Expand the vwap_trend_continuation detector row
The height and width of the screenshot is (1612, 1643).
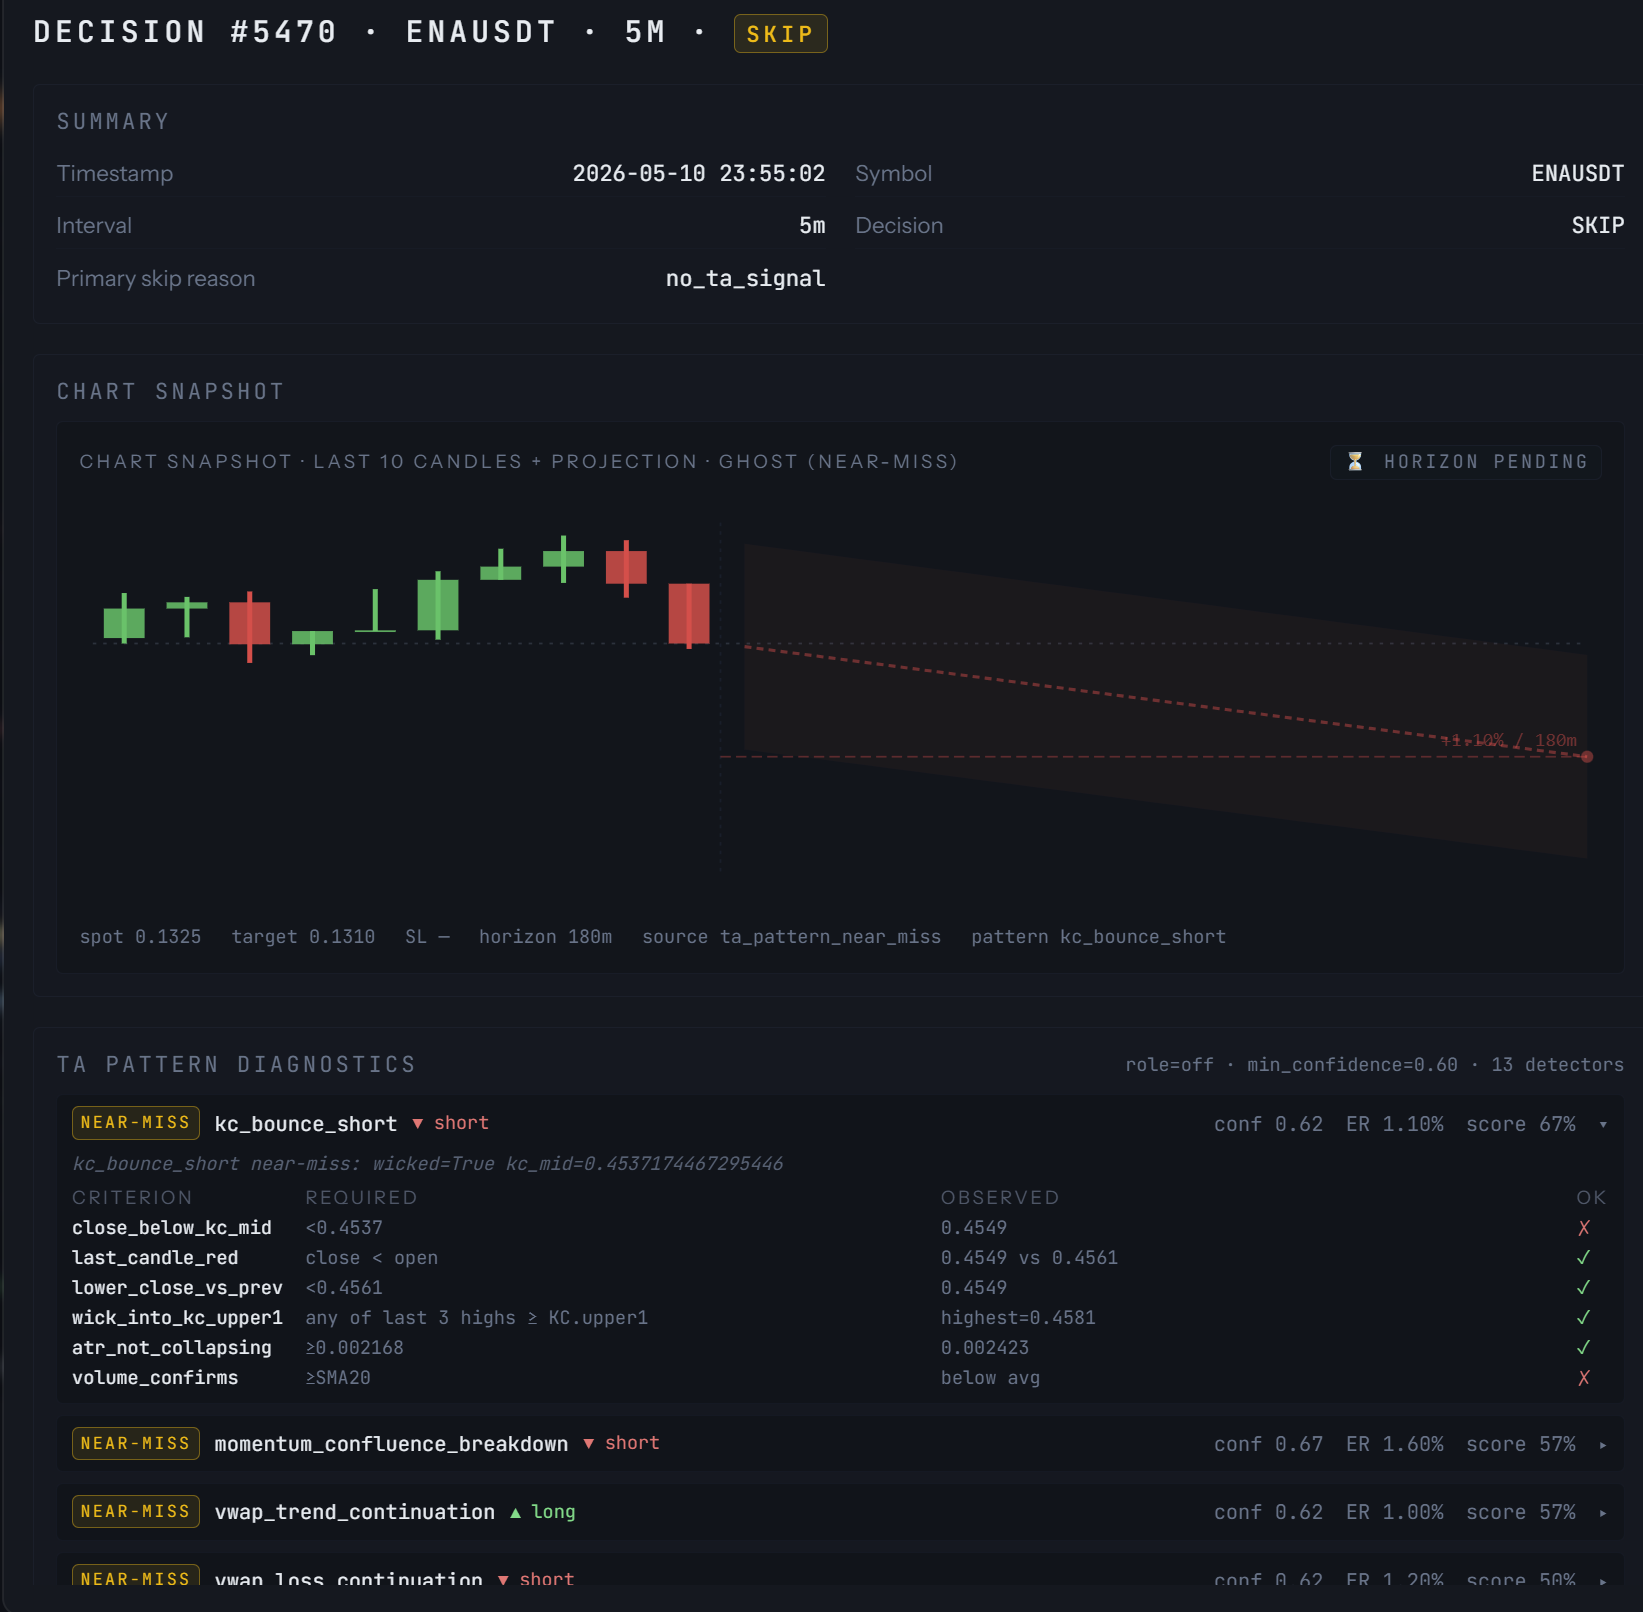tap(1603, 1513)
